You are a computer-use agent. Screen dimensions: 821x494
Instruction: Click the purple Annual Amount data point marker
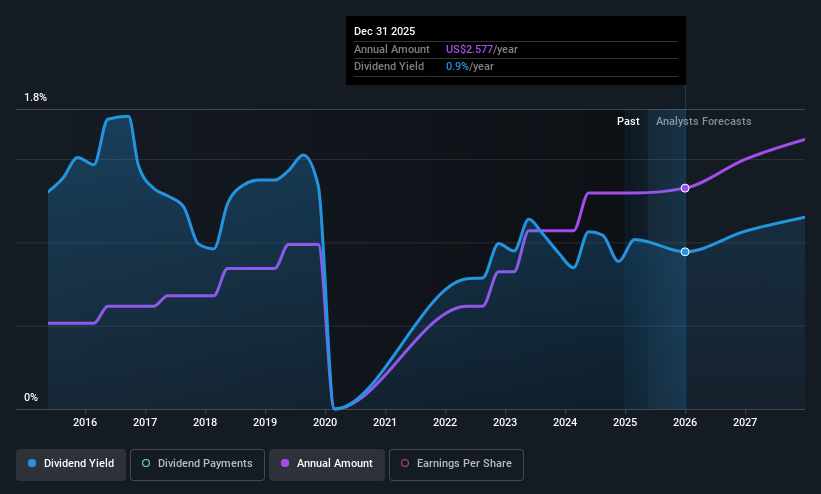click(685, 188)
